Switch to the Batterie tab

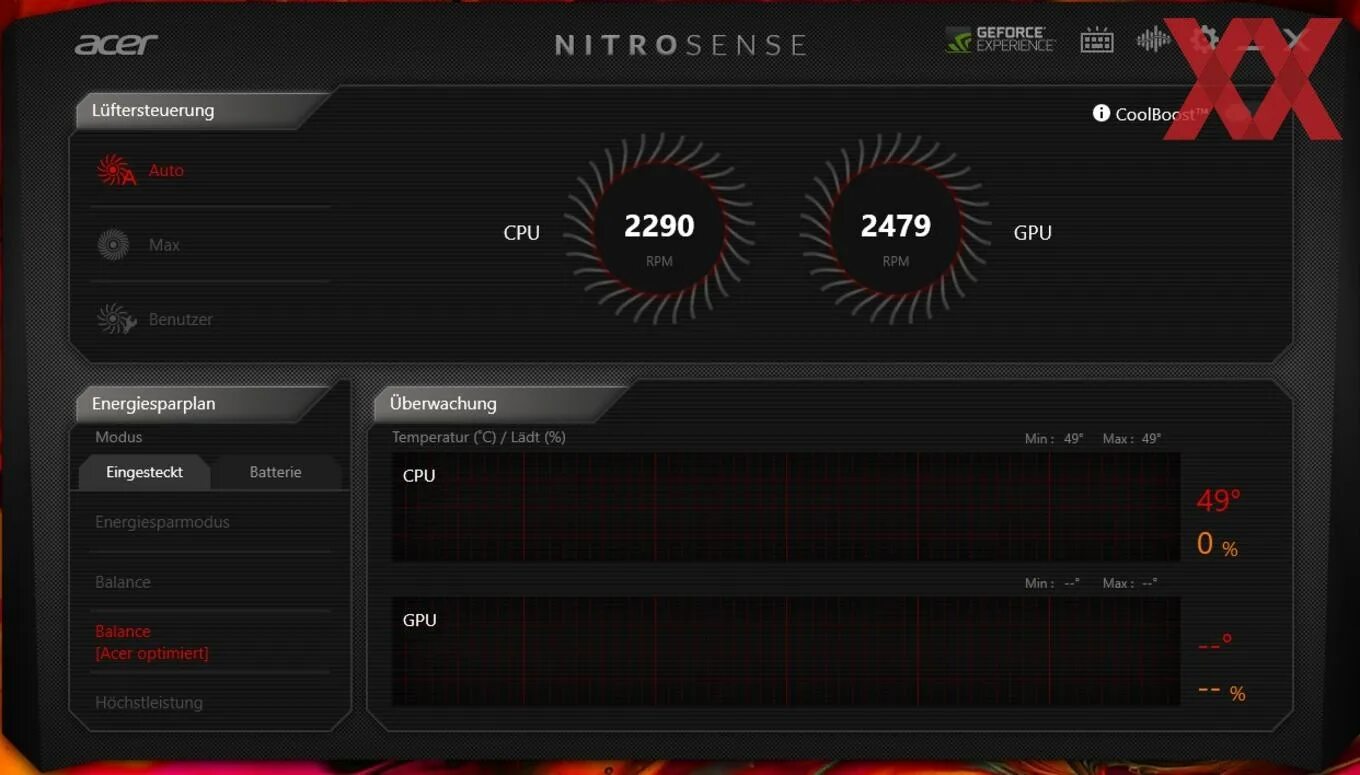click(x=275, y=472)
